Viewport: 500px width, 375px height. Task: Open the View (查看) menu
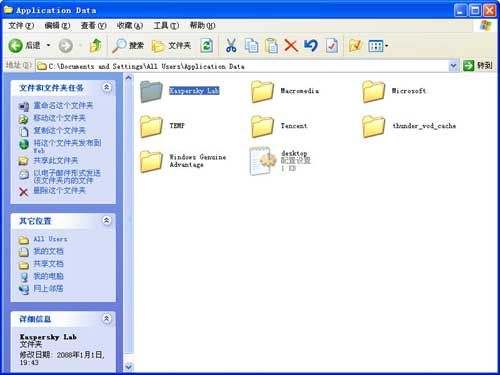tap(93, 25)
